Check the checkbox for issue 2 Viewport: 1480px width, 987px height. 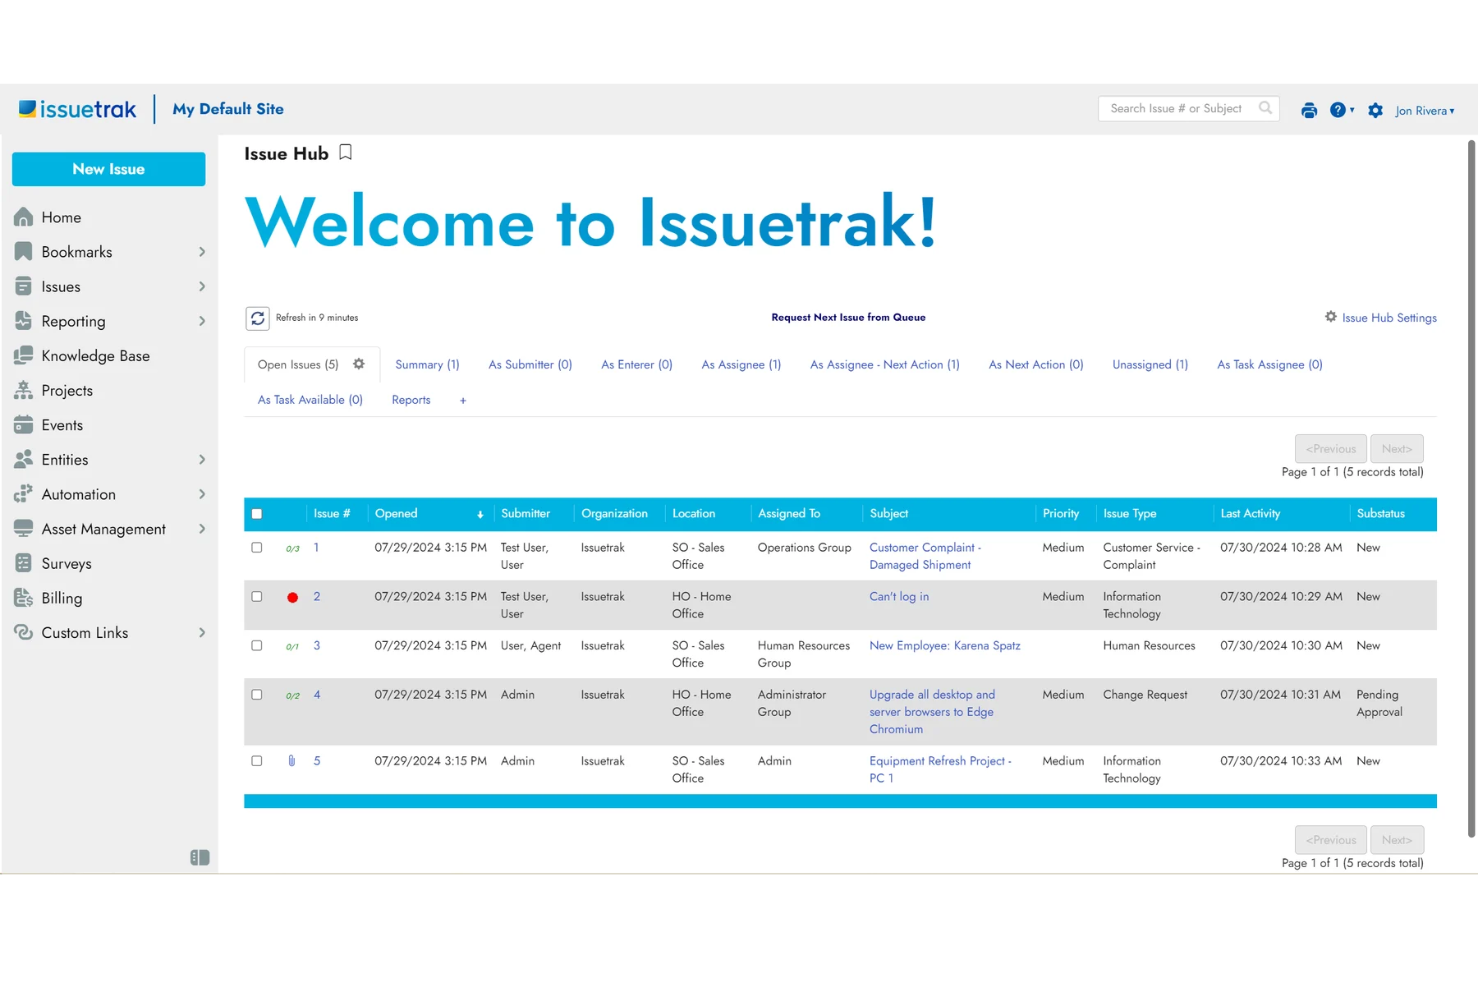click(256, 596)
